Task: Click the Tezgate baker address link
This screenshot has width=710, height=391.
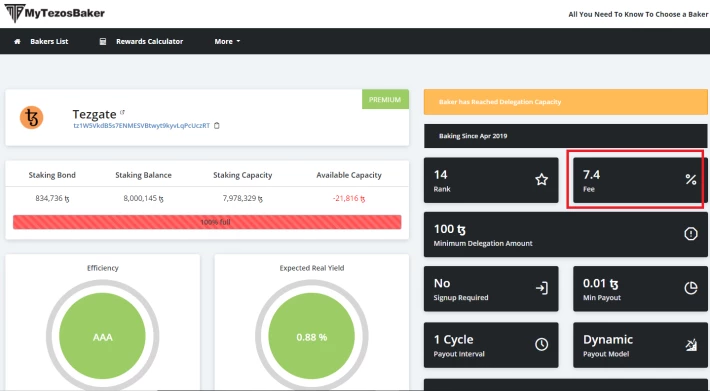Action: (x=142, y=125)
